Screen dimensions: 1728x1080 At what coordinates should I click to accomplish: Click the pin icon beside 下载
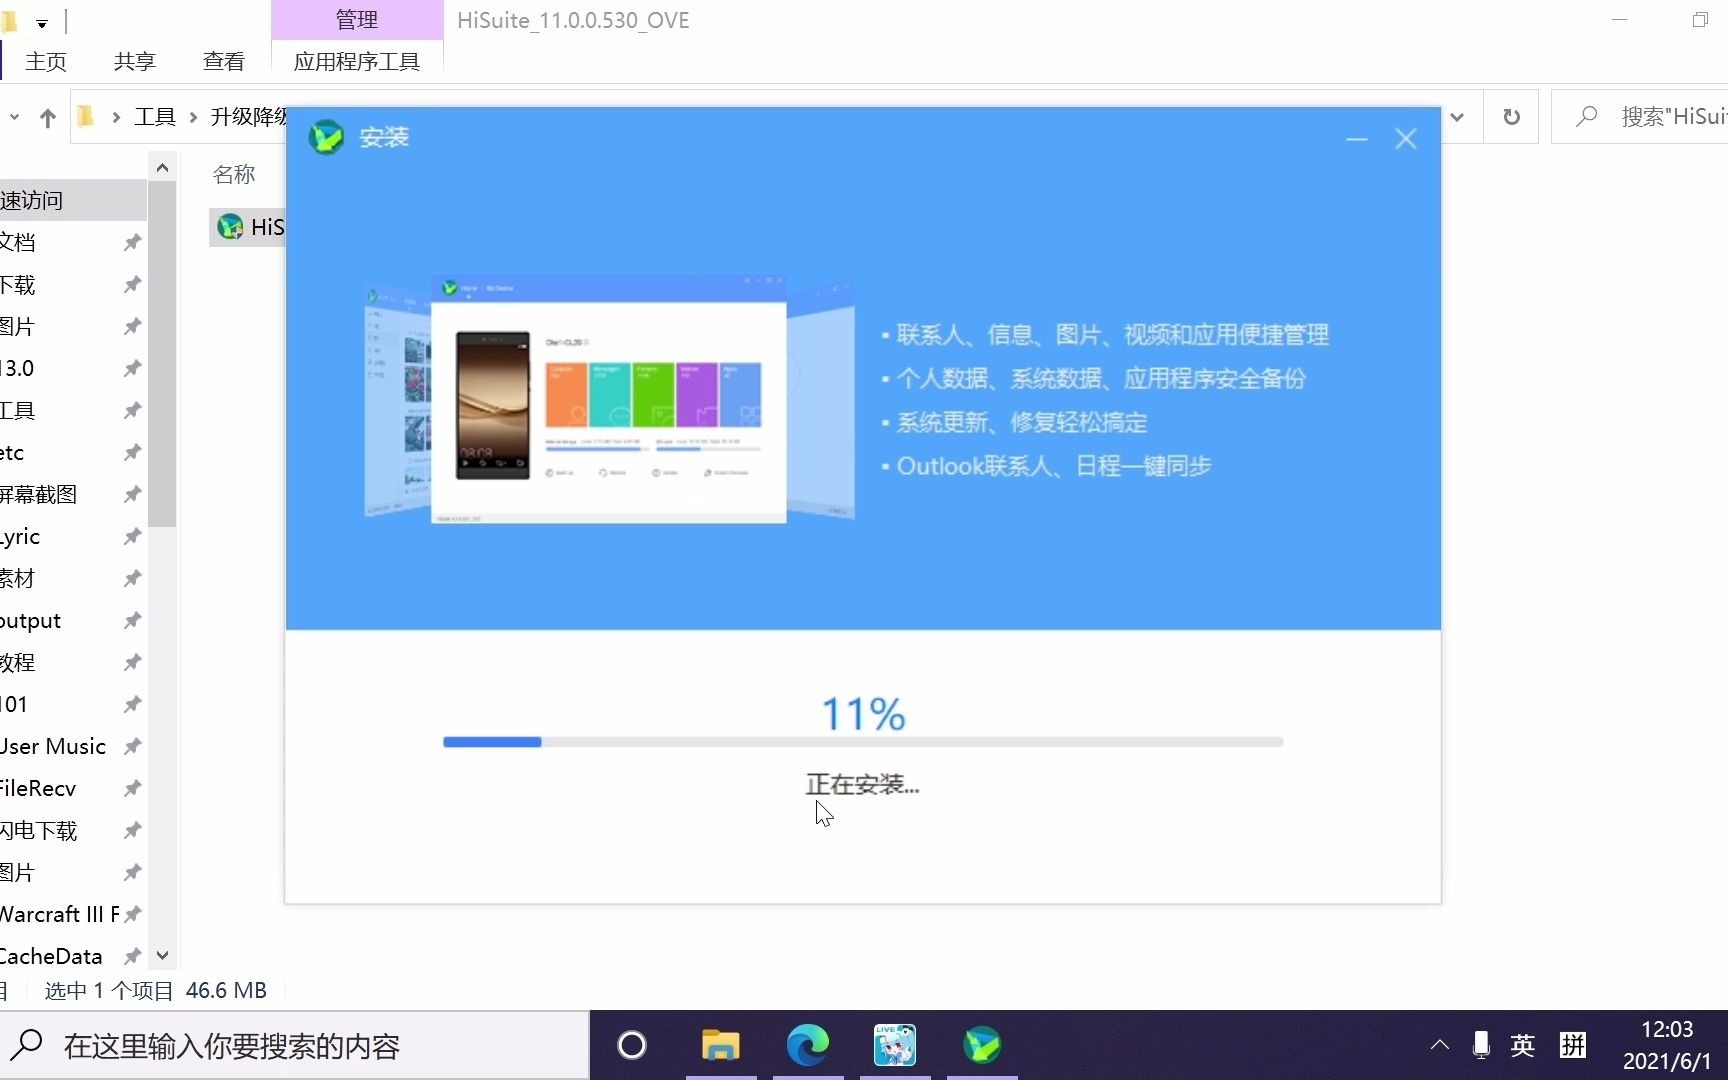coord(132,285)
